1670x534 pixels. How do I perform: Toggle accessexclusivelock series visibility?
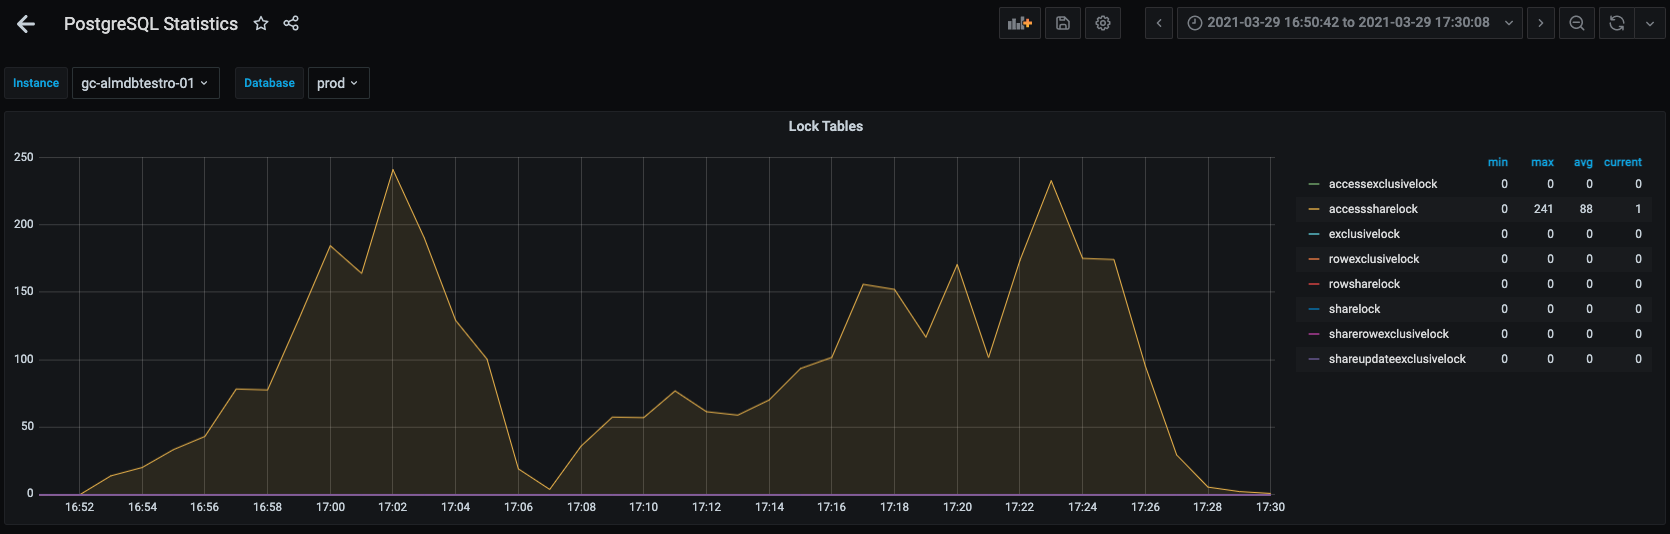coord(1382,184)
